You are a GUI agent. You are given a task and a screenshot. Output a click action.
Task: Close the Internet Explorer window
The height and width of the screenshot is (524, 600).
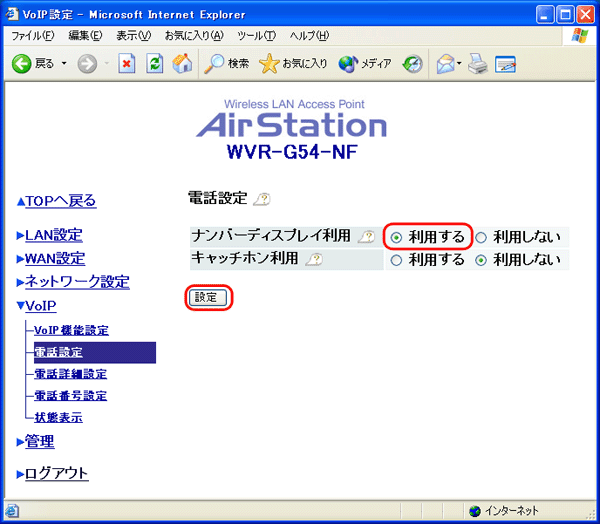click(585, 15)
